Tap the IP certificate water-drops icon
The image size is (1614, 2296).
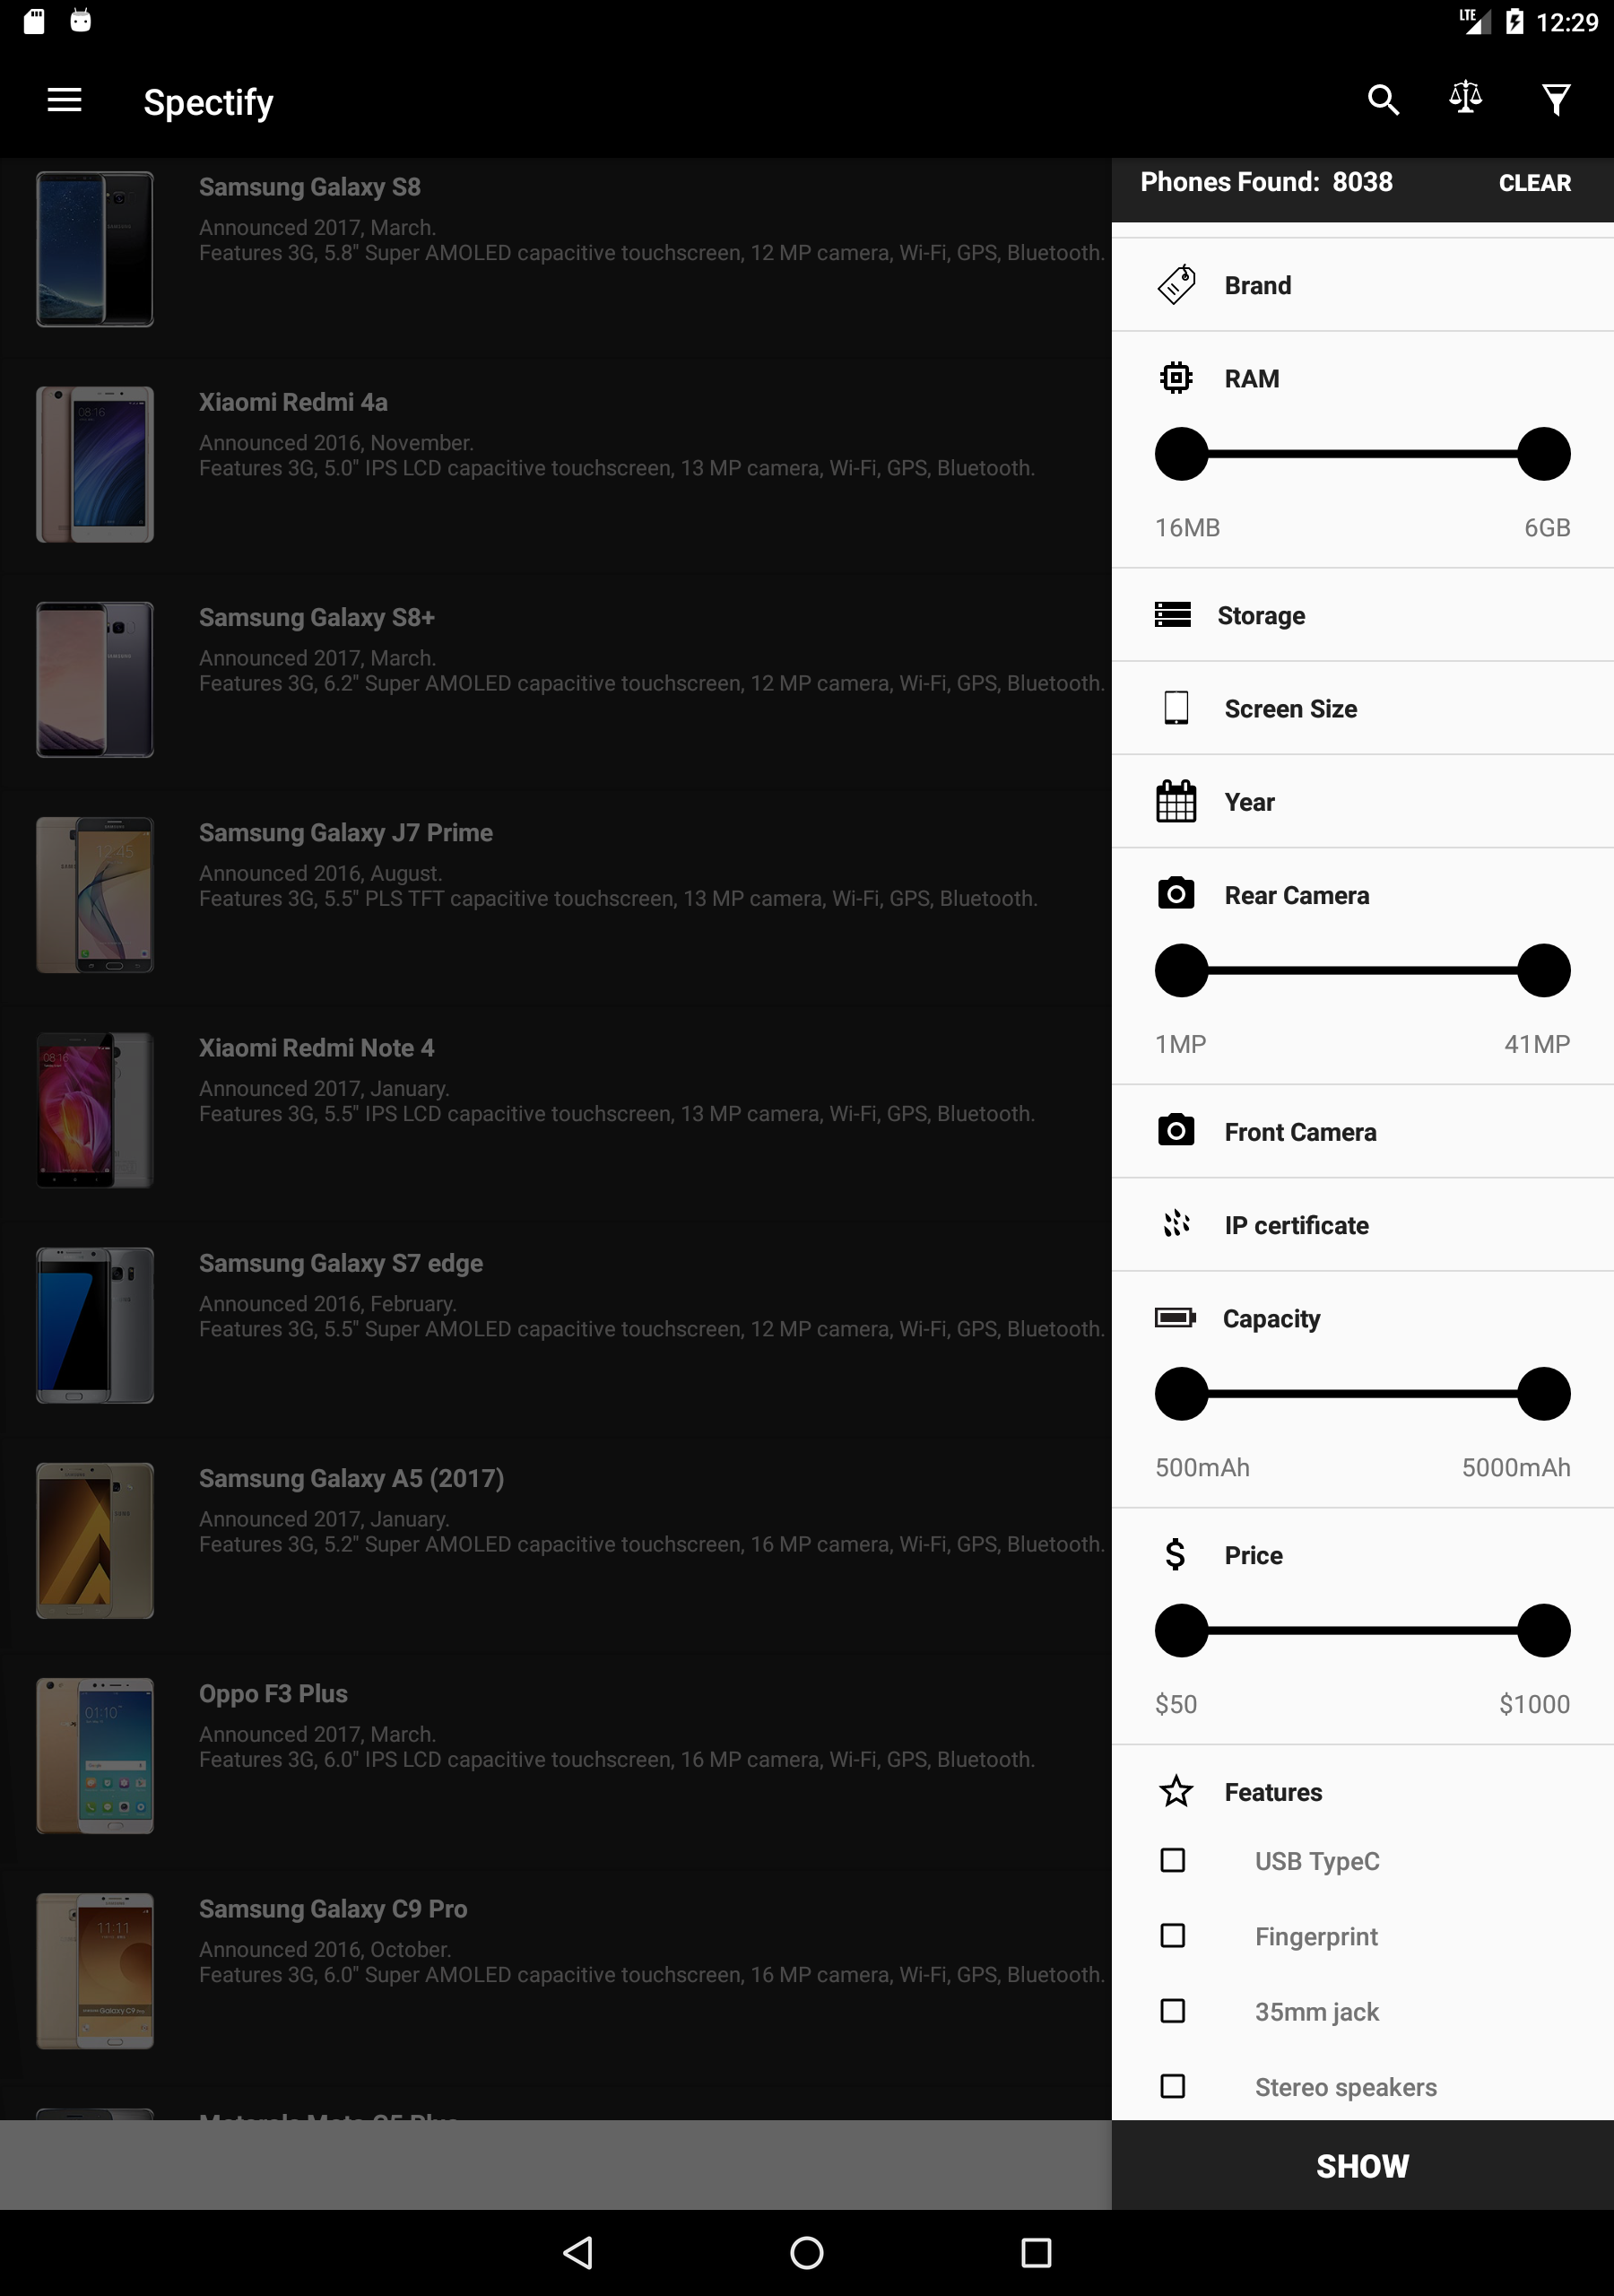(1176, 1224)
